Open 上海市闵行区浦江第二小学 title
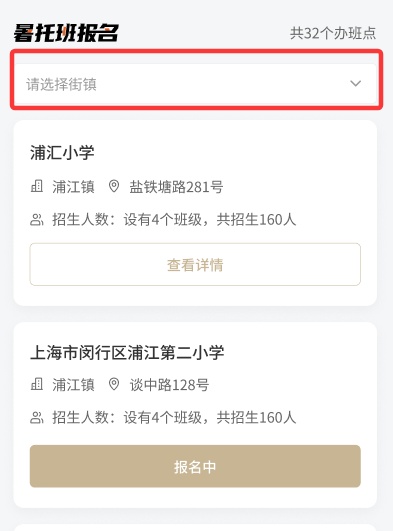Viewport: 393px width, 531px height. (x=127, y=353)
